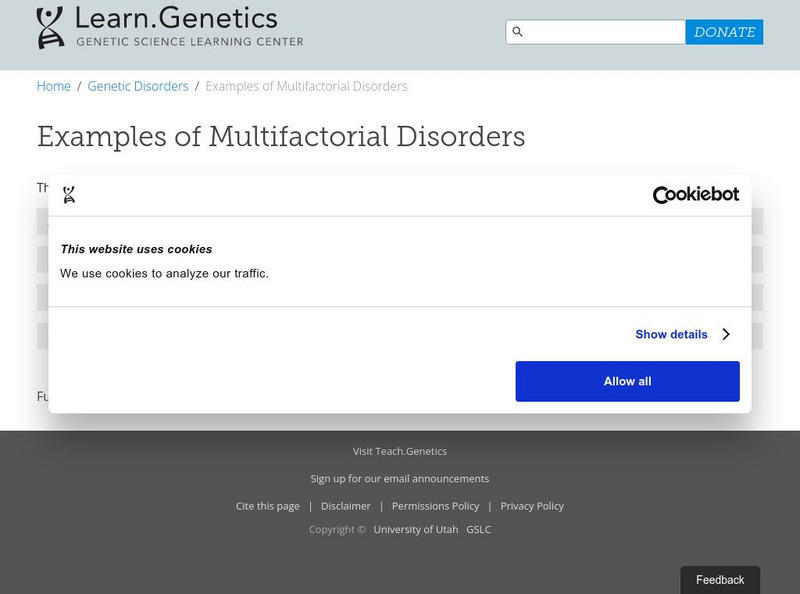The width and height of the screenshot is (800, 594).
Task: Open Show details in cookie dialog
Action: point(671,334)
